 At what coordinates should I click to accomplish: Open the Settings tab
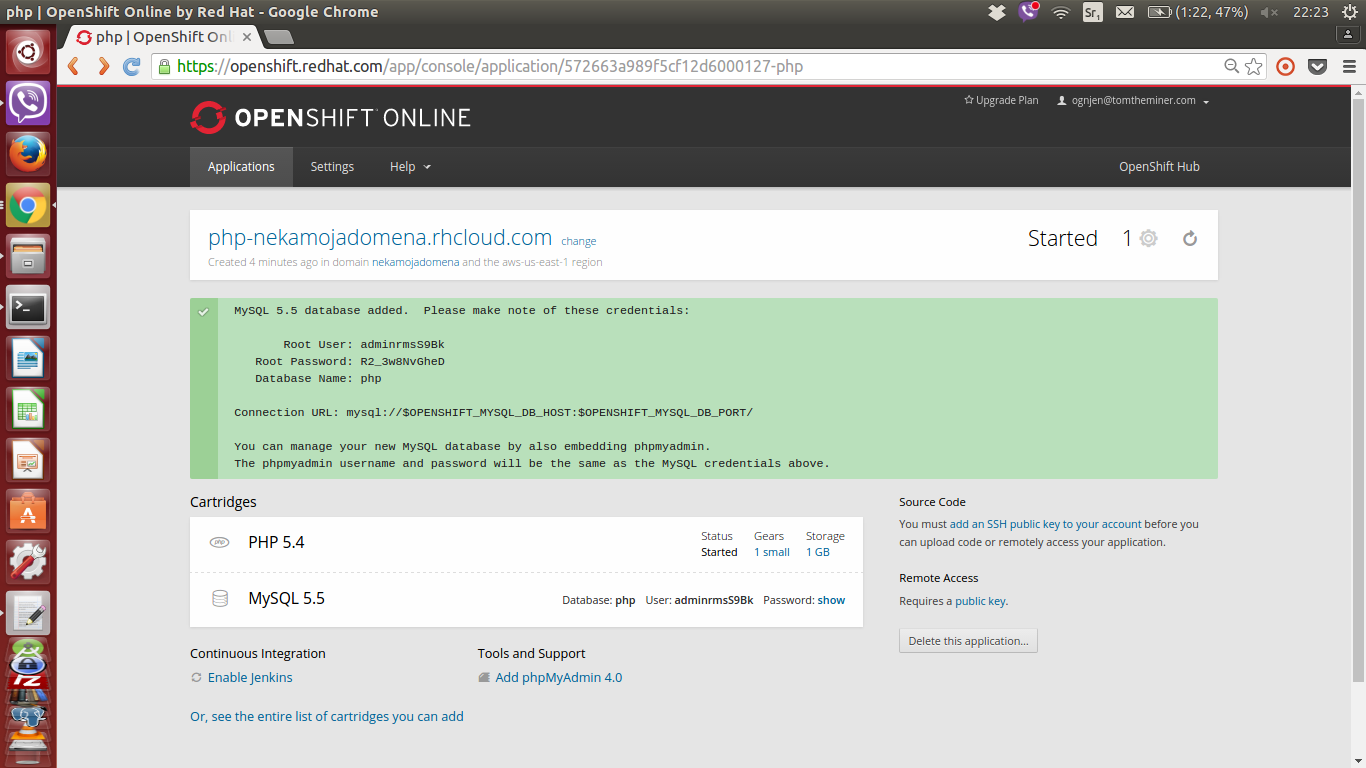[x=332, y=167]
